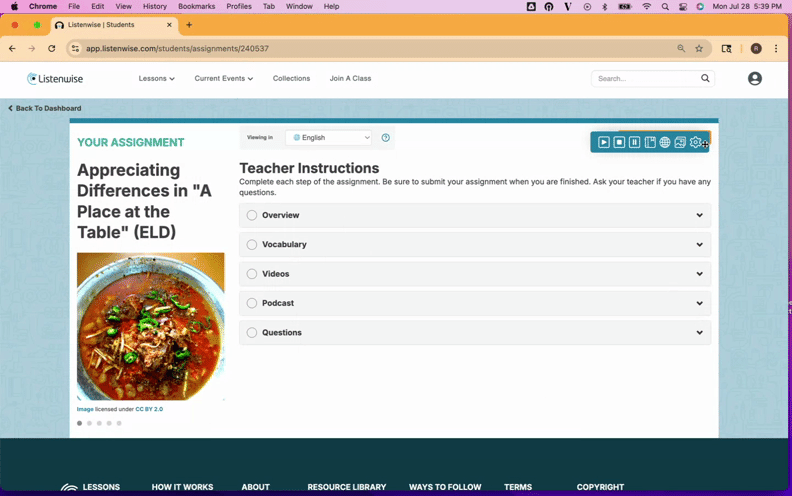Click the Wi-Fi icon in the menu bar

pos(647,7)
